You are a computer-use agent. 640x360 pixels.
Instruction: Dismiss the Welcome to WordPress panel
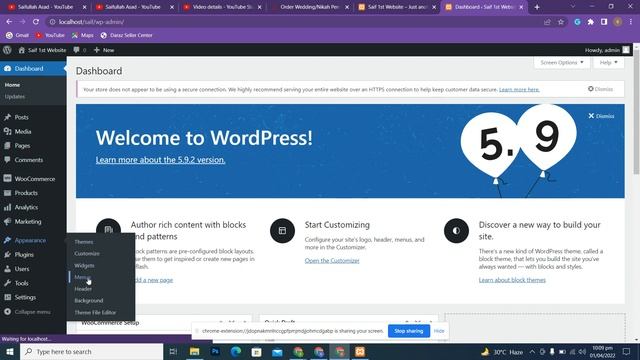601,116
